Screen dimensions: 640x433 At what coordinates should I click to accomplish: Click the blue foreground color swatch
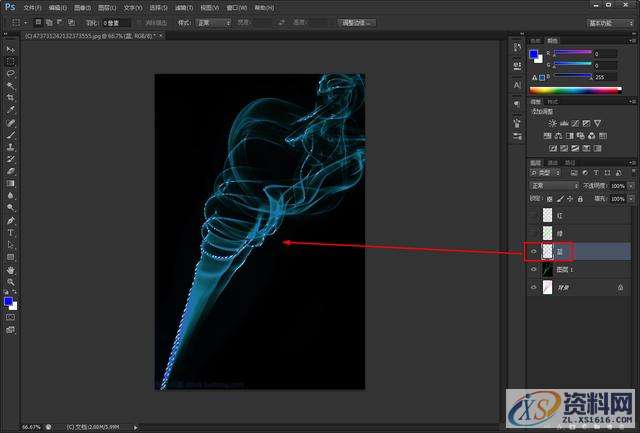(x=9, y=299)
